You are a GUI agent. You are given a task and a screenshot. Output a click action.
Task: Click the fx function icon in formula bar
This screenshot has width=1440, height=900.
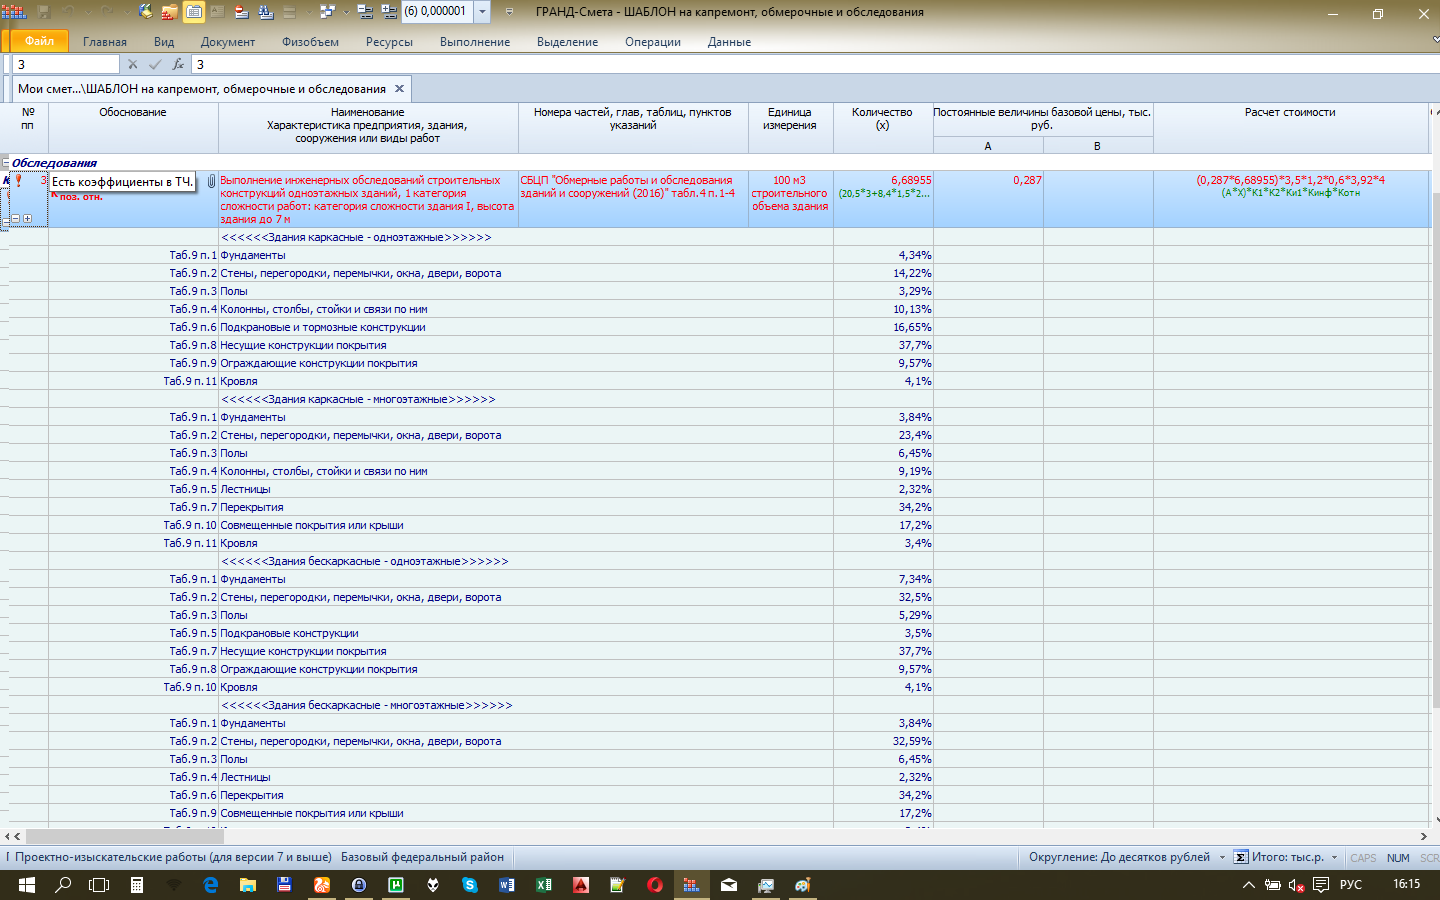click(x=178, y=64)
